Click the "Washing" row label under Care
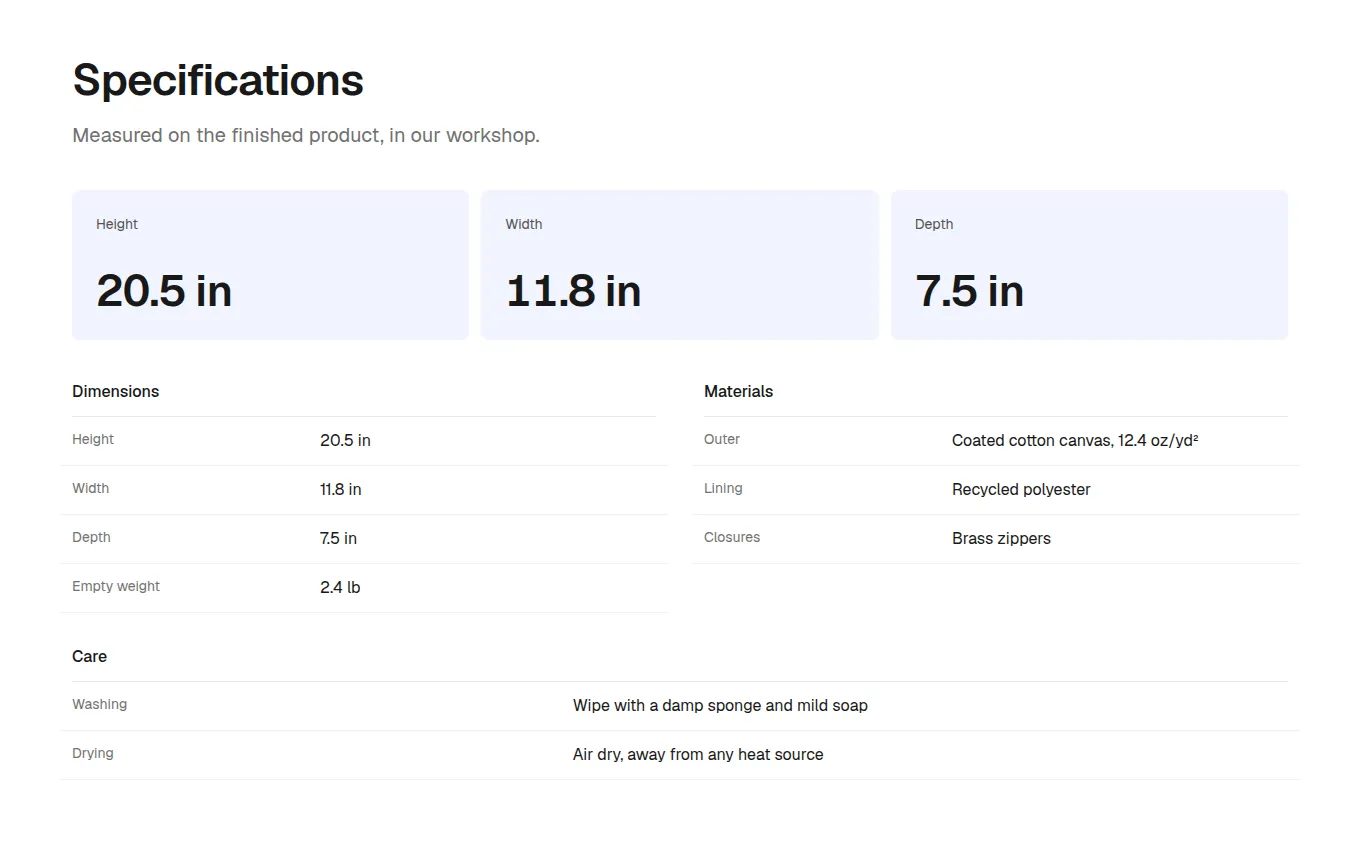 (x=99, y=704)
